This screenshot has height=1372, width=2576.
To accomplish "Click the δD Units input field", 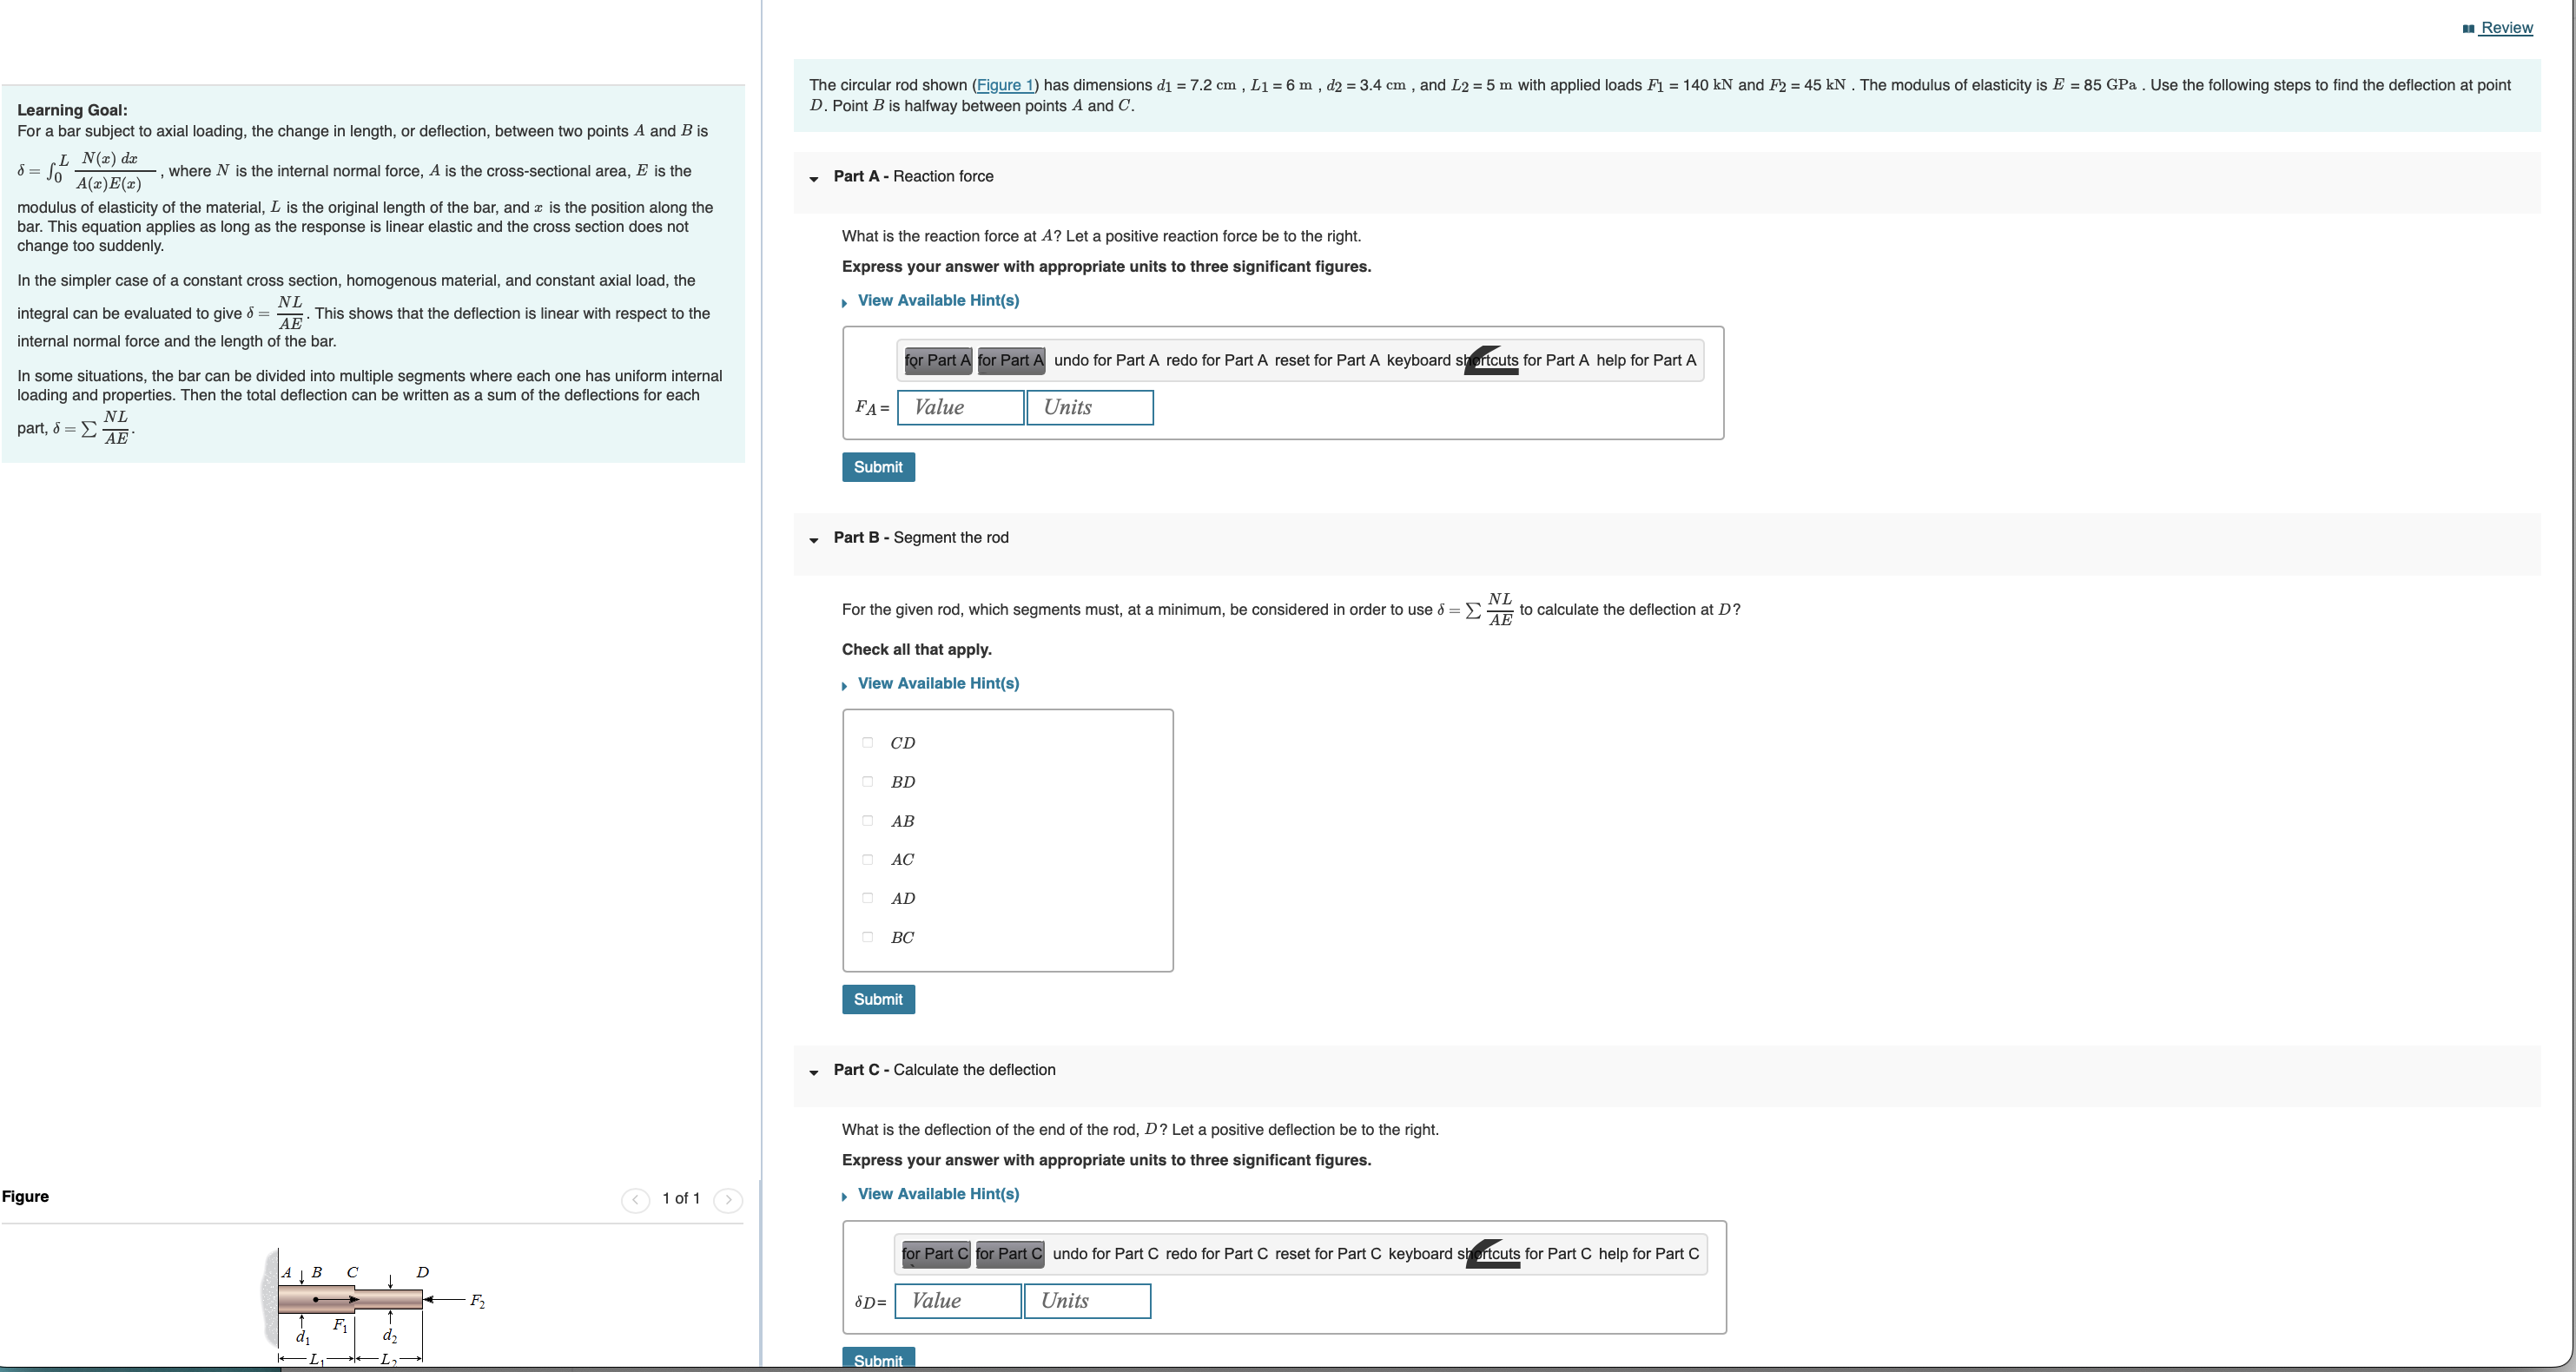I will tap(1087, 1301).
